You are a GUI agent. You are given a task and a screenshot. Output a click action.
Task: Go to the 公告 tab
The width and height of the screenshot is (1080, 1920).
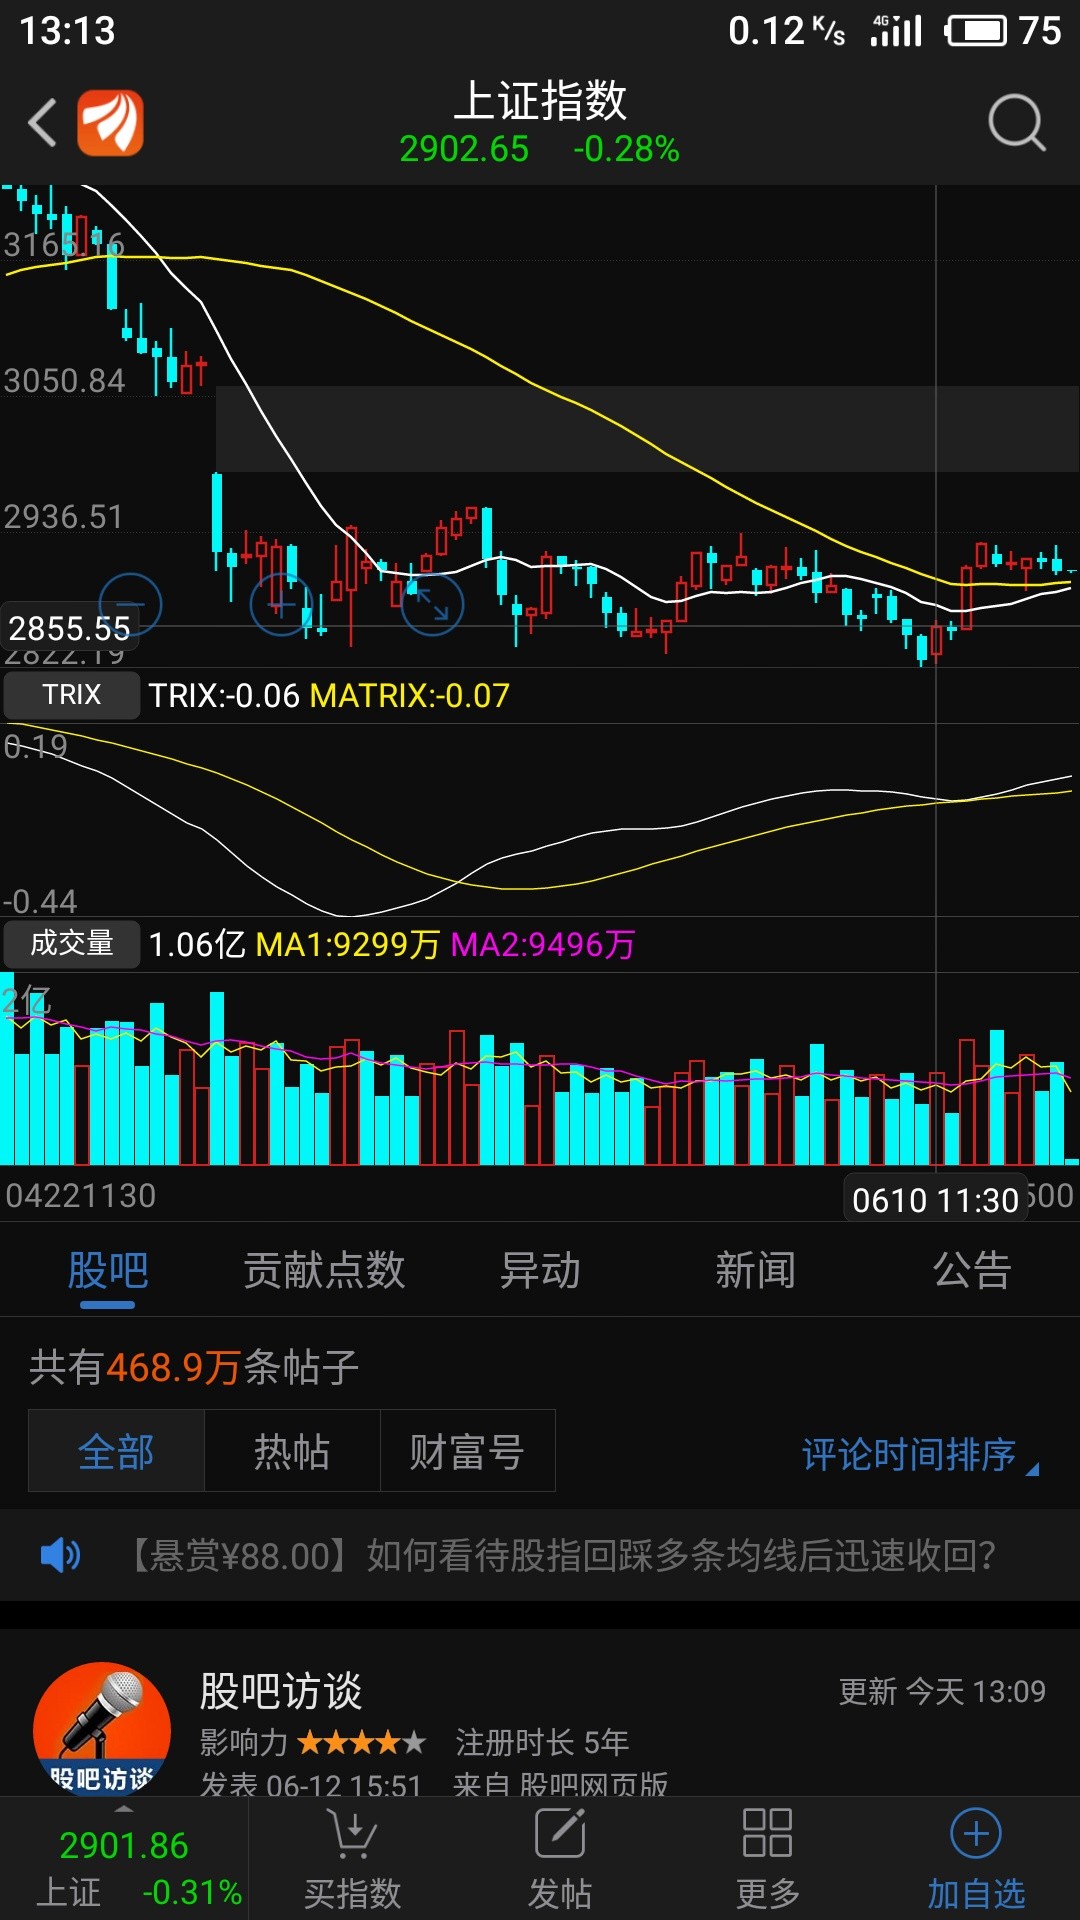point(972,1271)
